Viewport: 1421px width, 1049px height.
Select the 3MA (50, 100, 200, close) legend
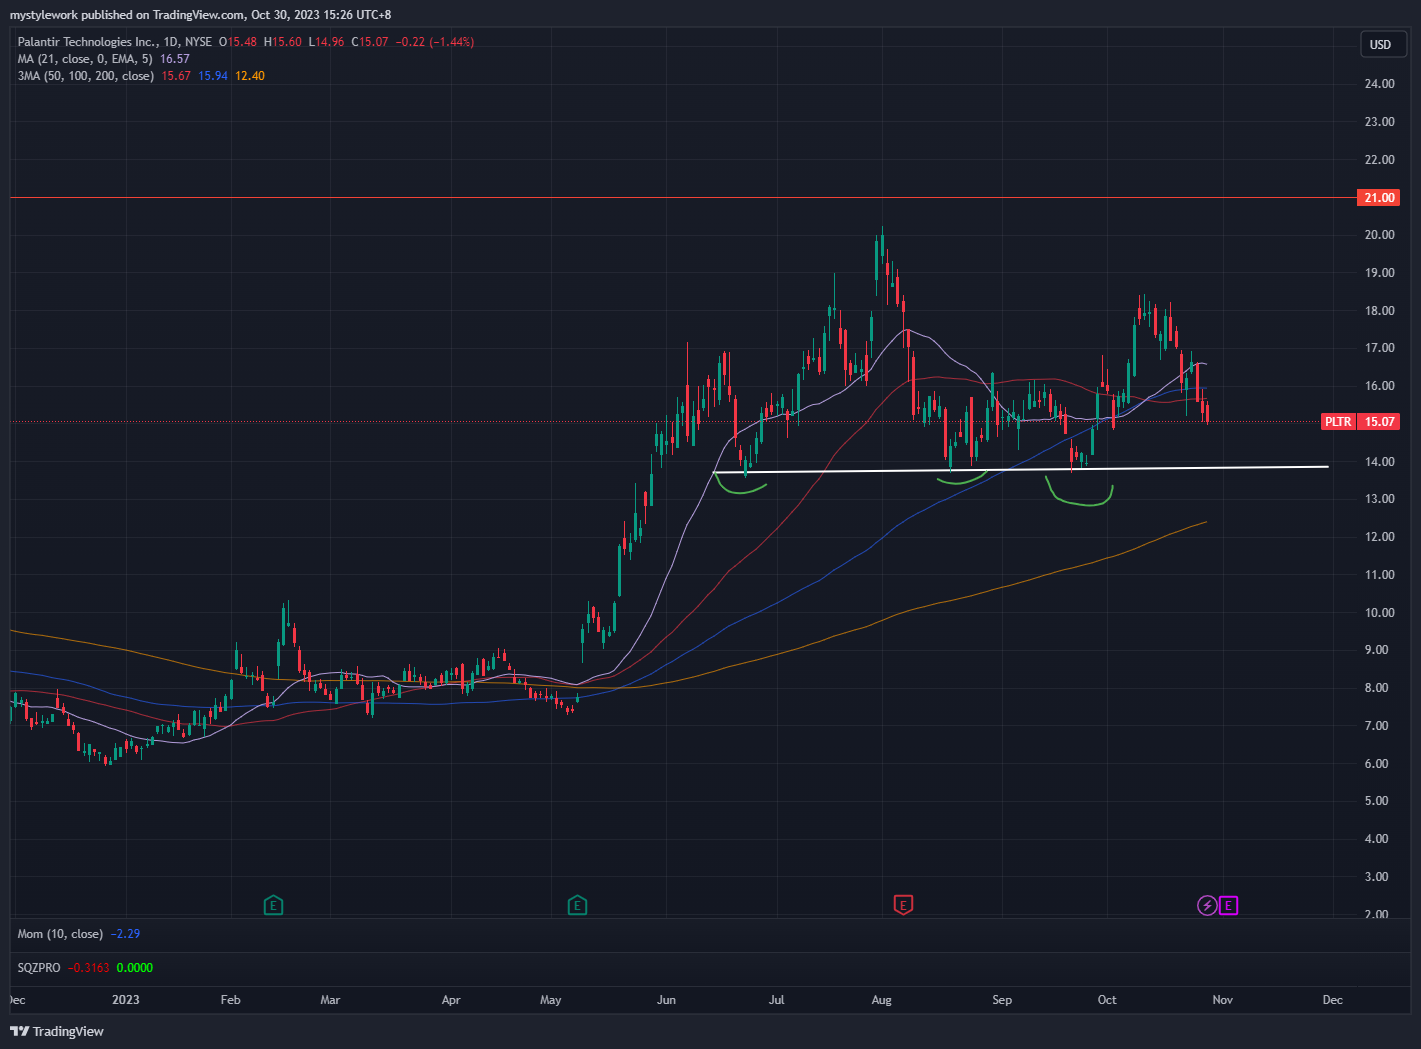click(86, 76)
